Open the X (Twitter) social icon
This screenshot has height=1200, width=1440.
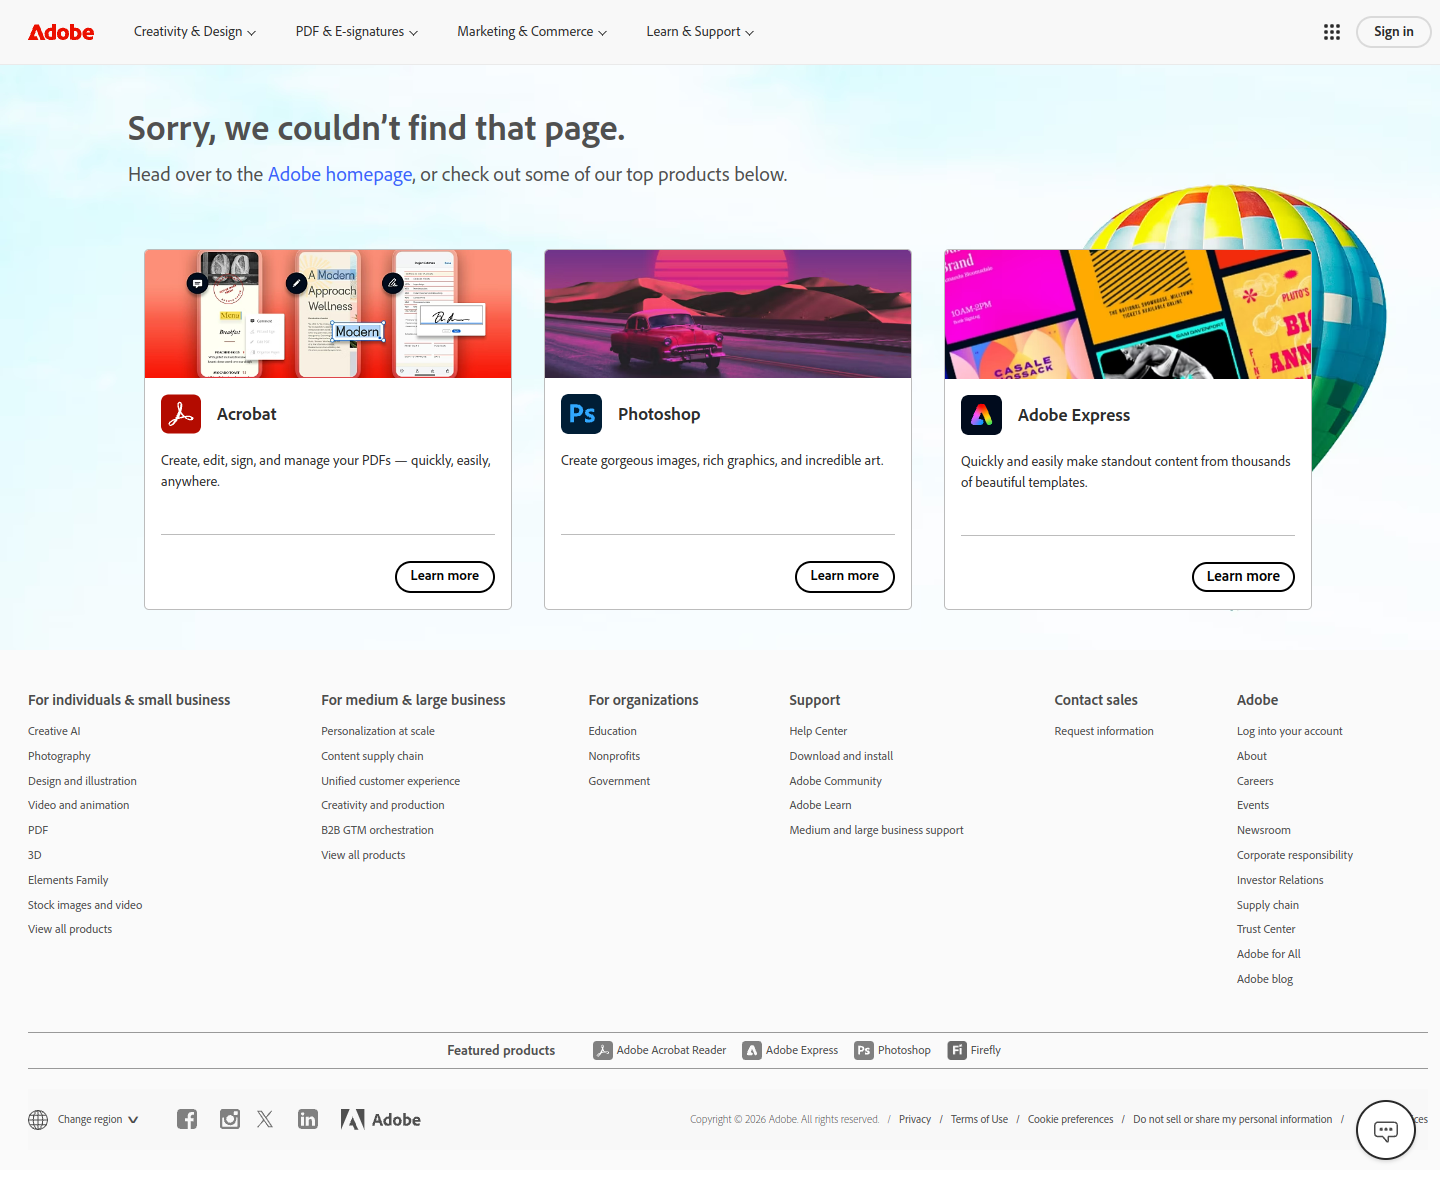[x=265, y=1119]
